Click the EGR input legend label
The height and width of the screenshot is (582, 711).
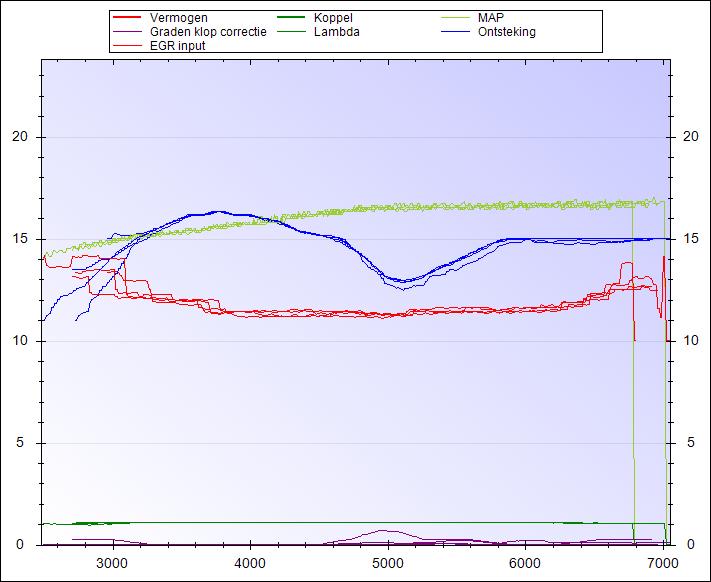click(x=178, y=46)
